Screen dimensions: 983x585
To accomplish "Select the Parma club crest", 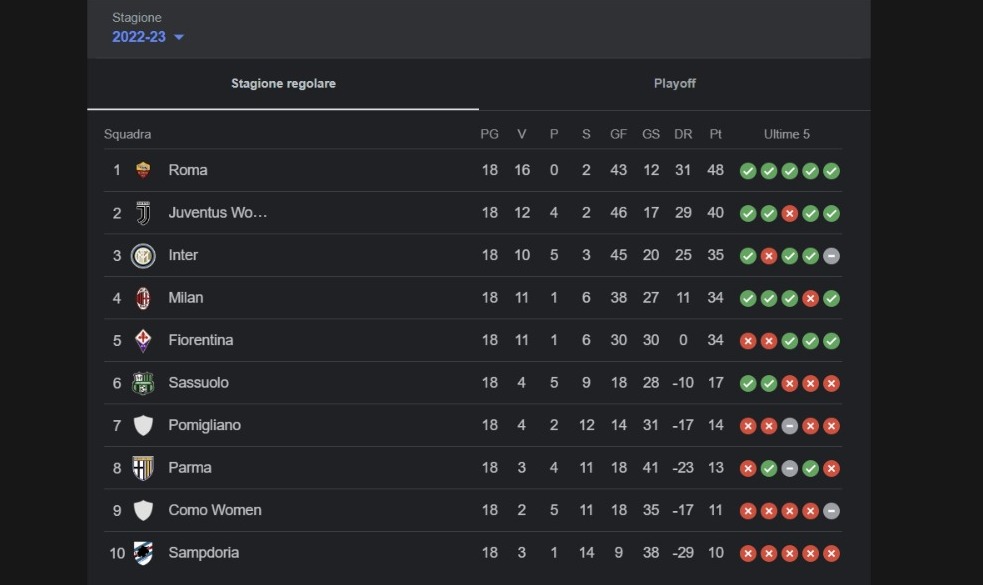I will coord(143,467).
